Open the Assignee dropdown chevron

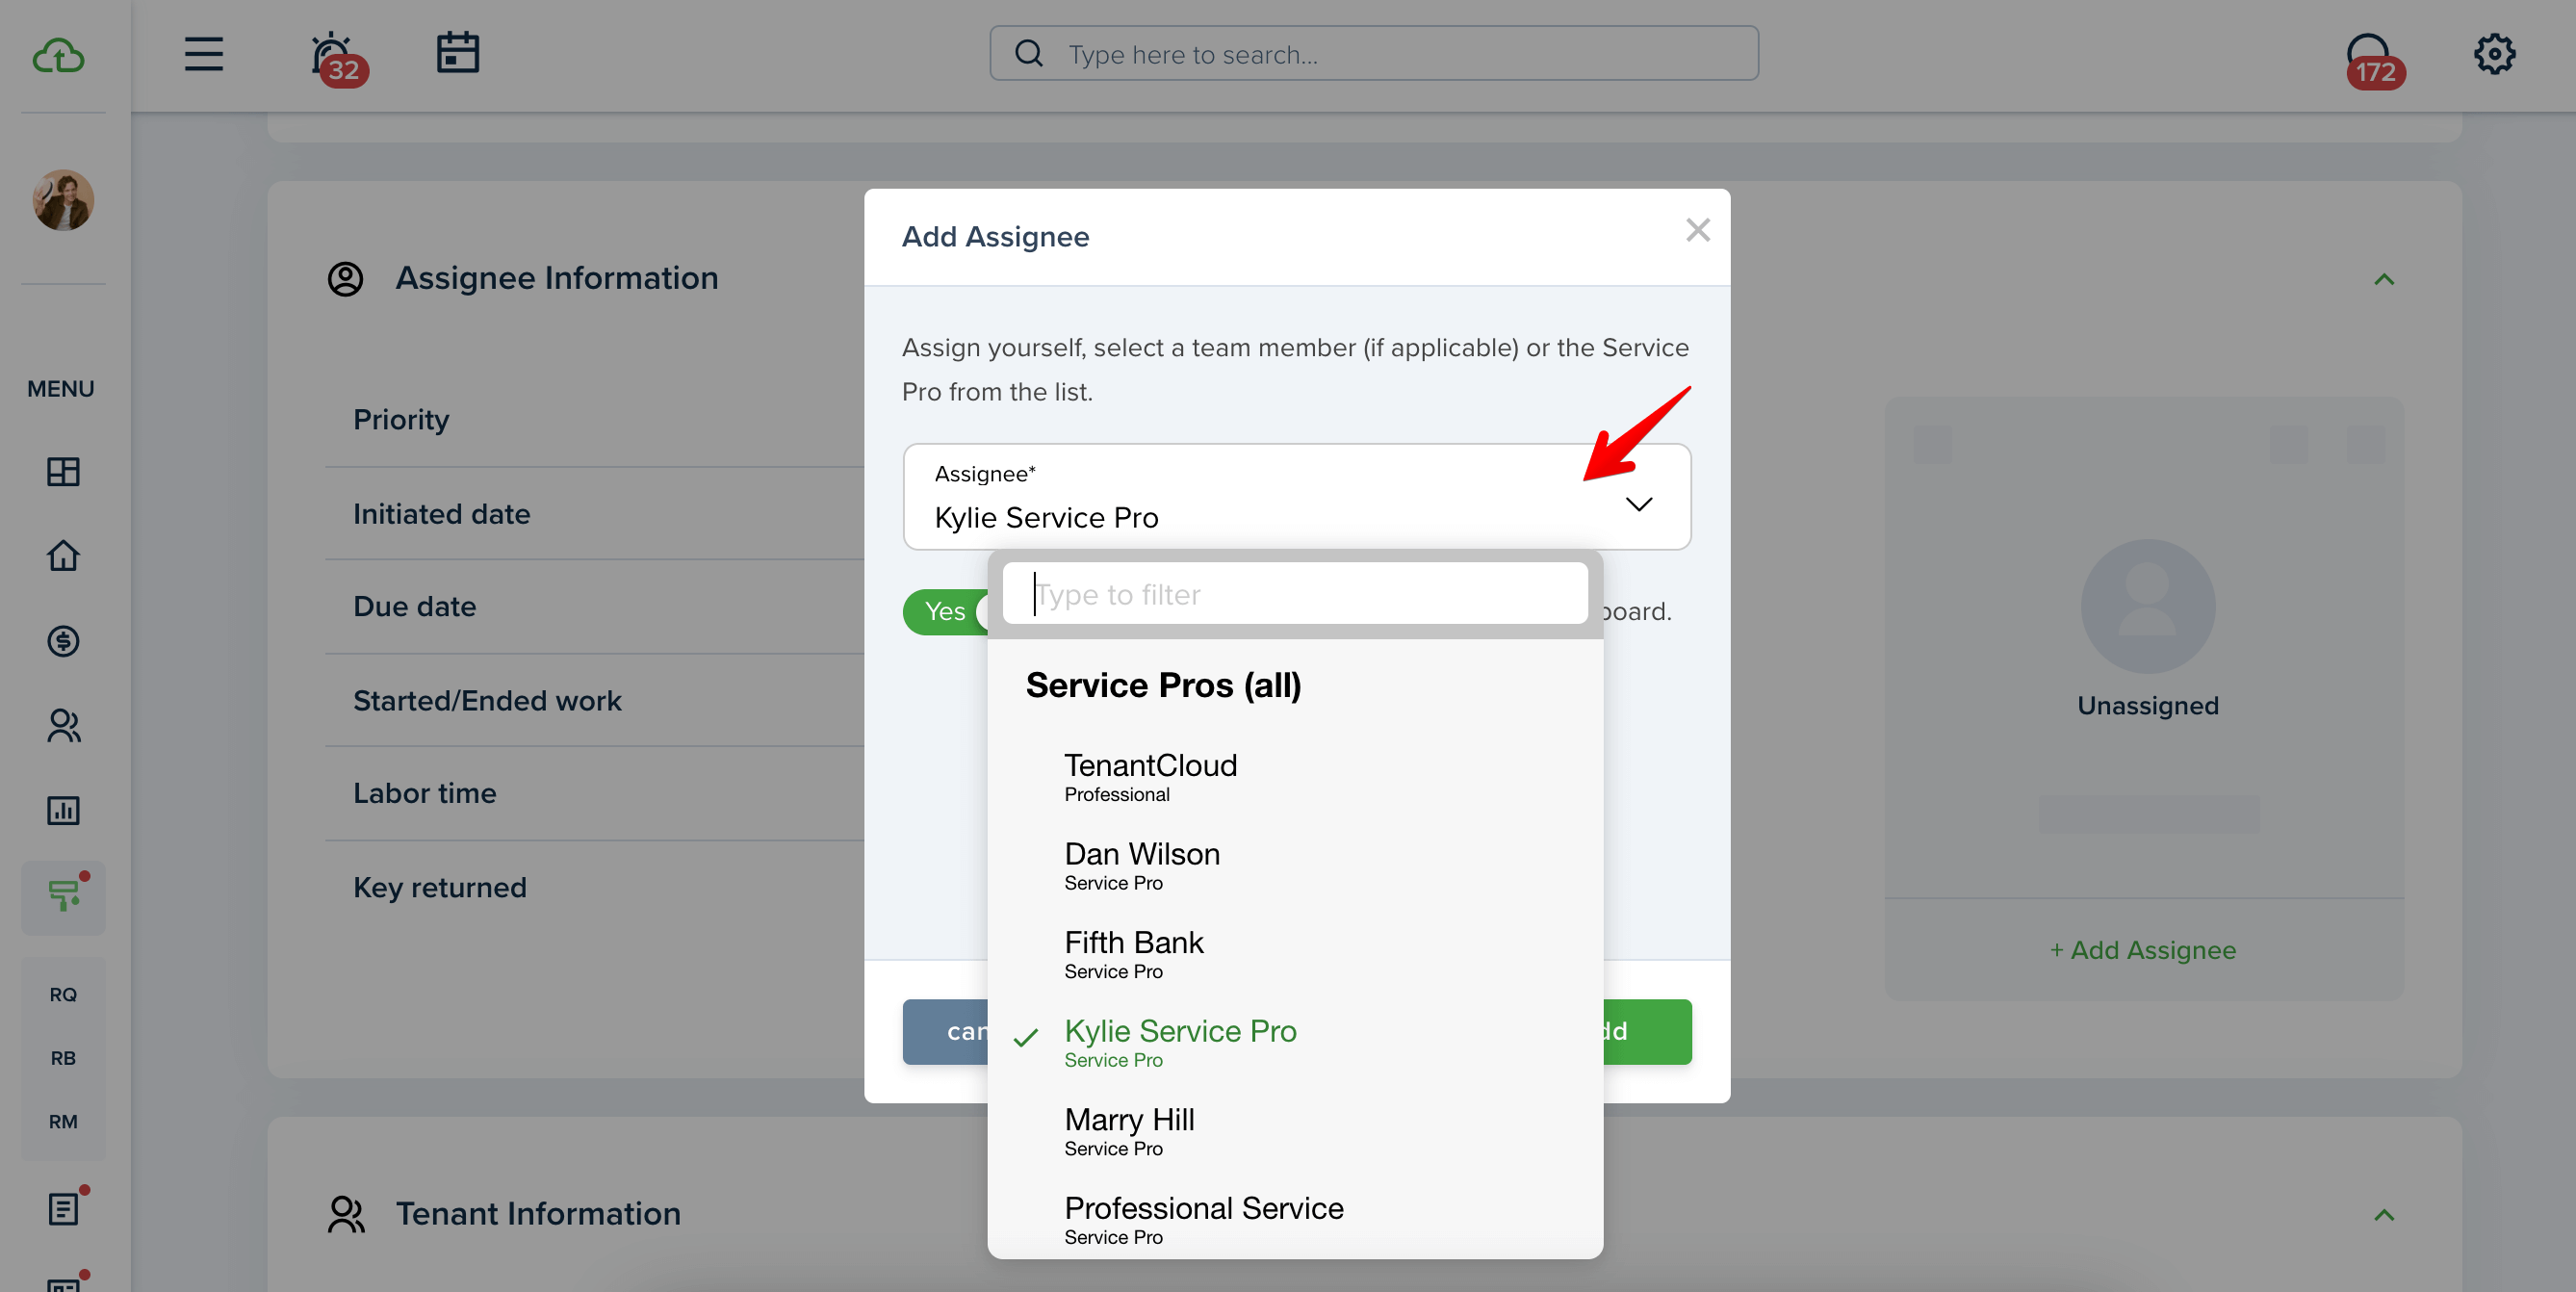coord(1638,504)
